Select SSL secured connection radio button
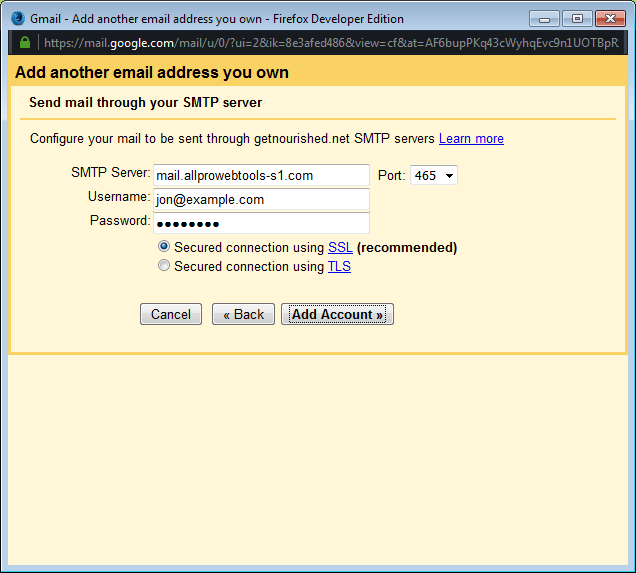 [164, 246]
